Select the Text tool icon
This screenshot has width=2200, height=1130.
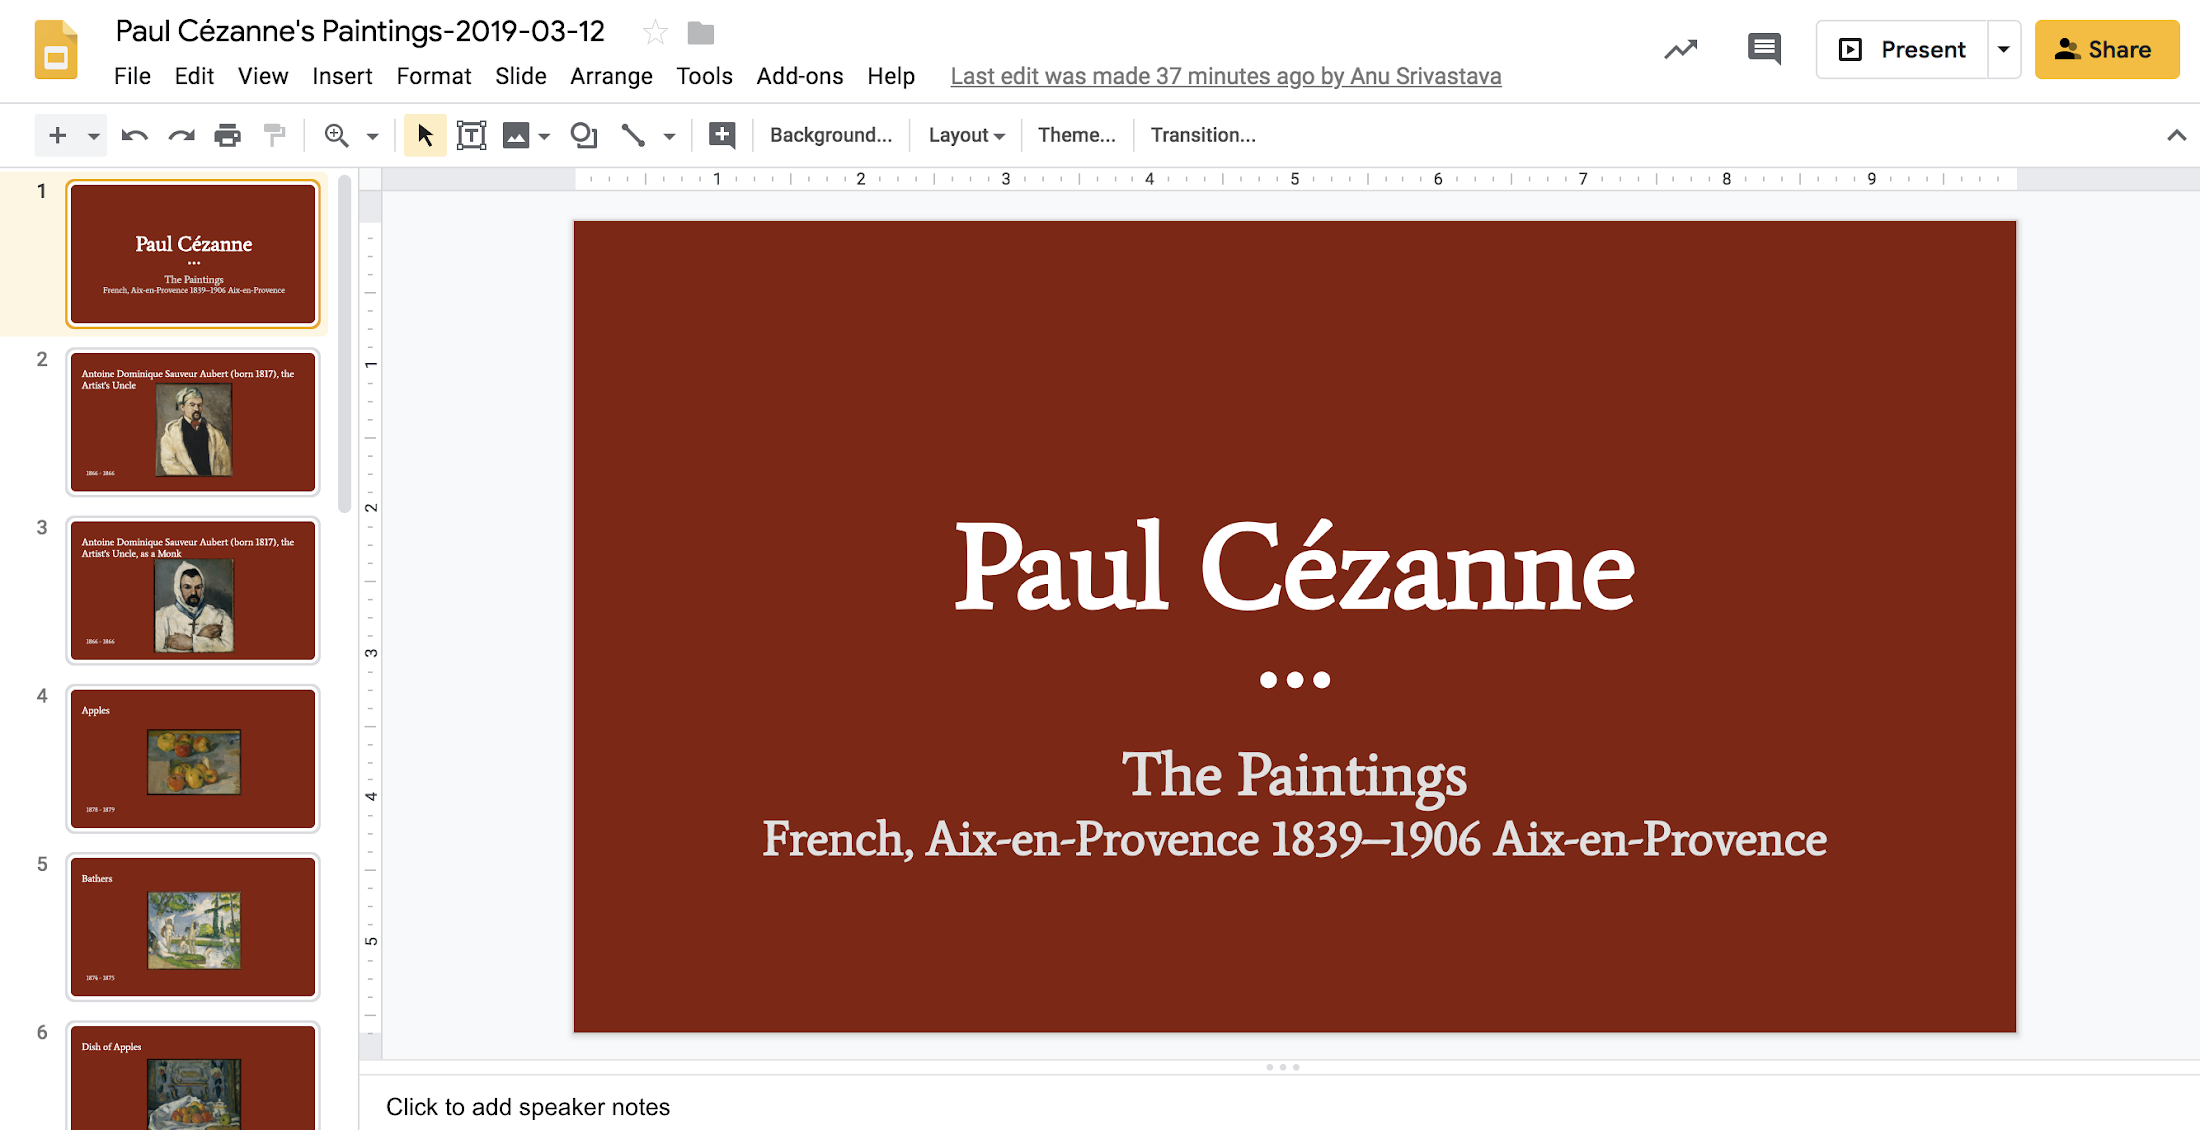pyautogui.click(x=470, y=134)
